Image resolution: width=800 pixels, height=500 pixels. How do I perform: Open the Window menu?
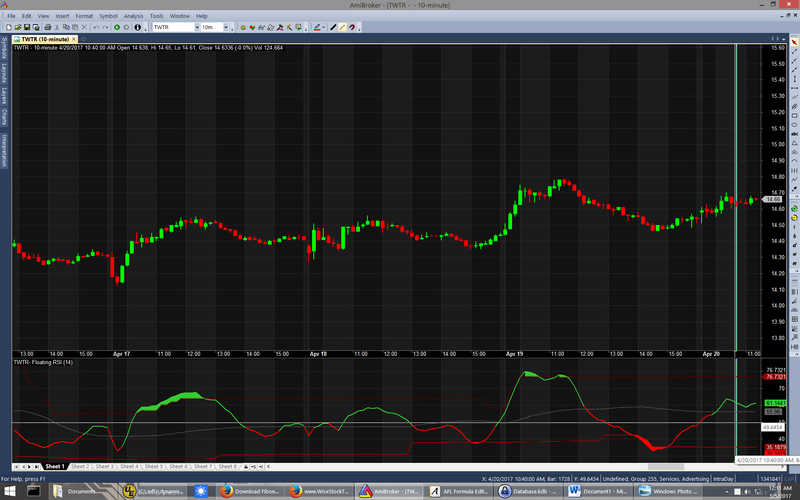click(x=180, y=16)
